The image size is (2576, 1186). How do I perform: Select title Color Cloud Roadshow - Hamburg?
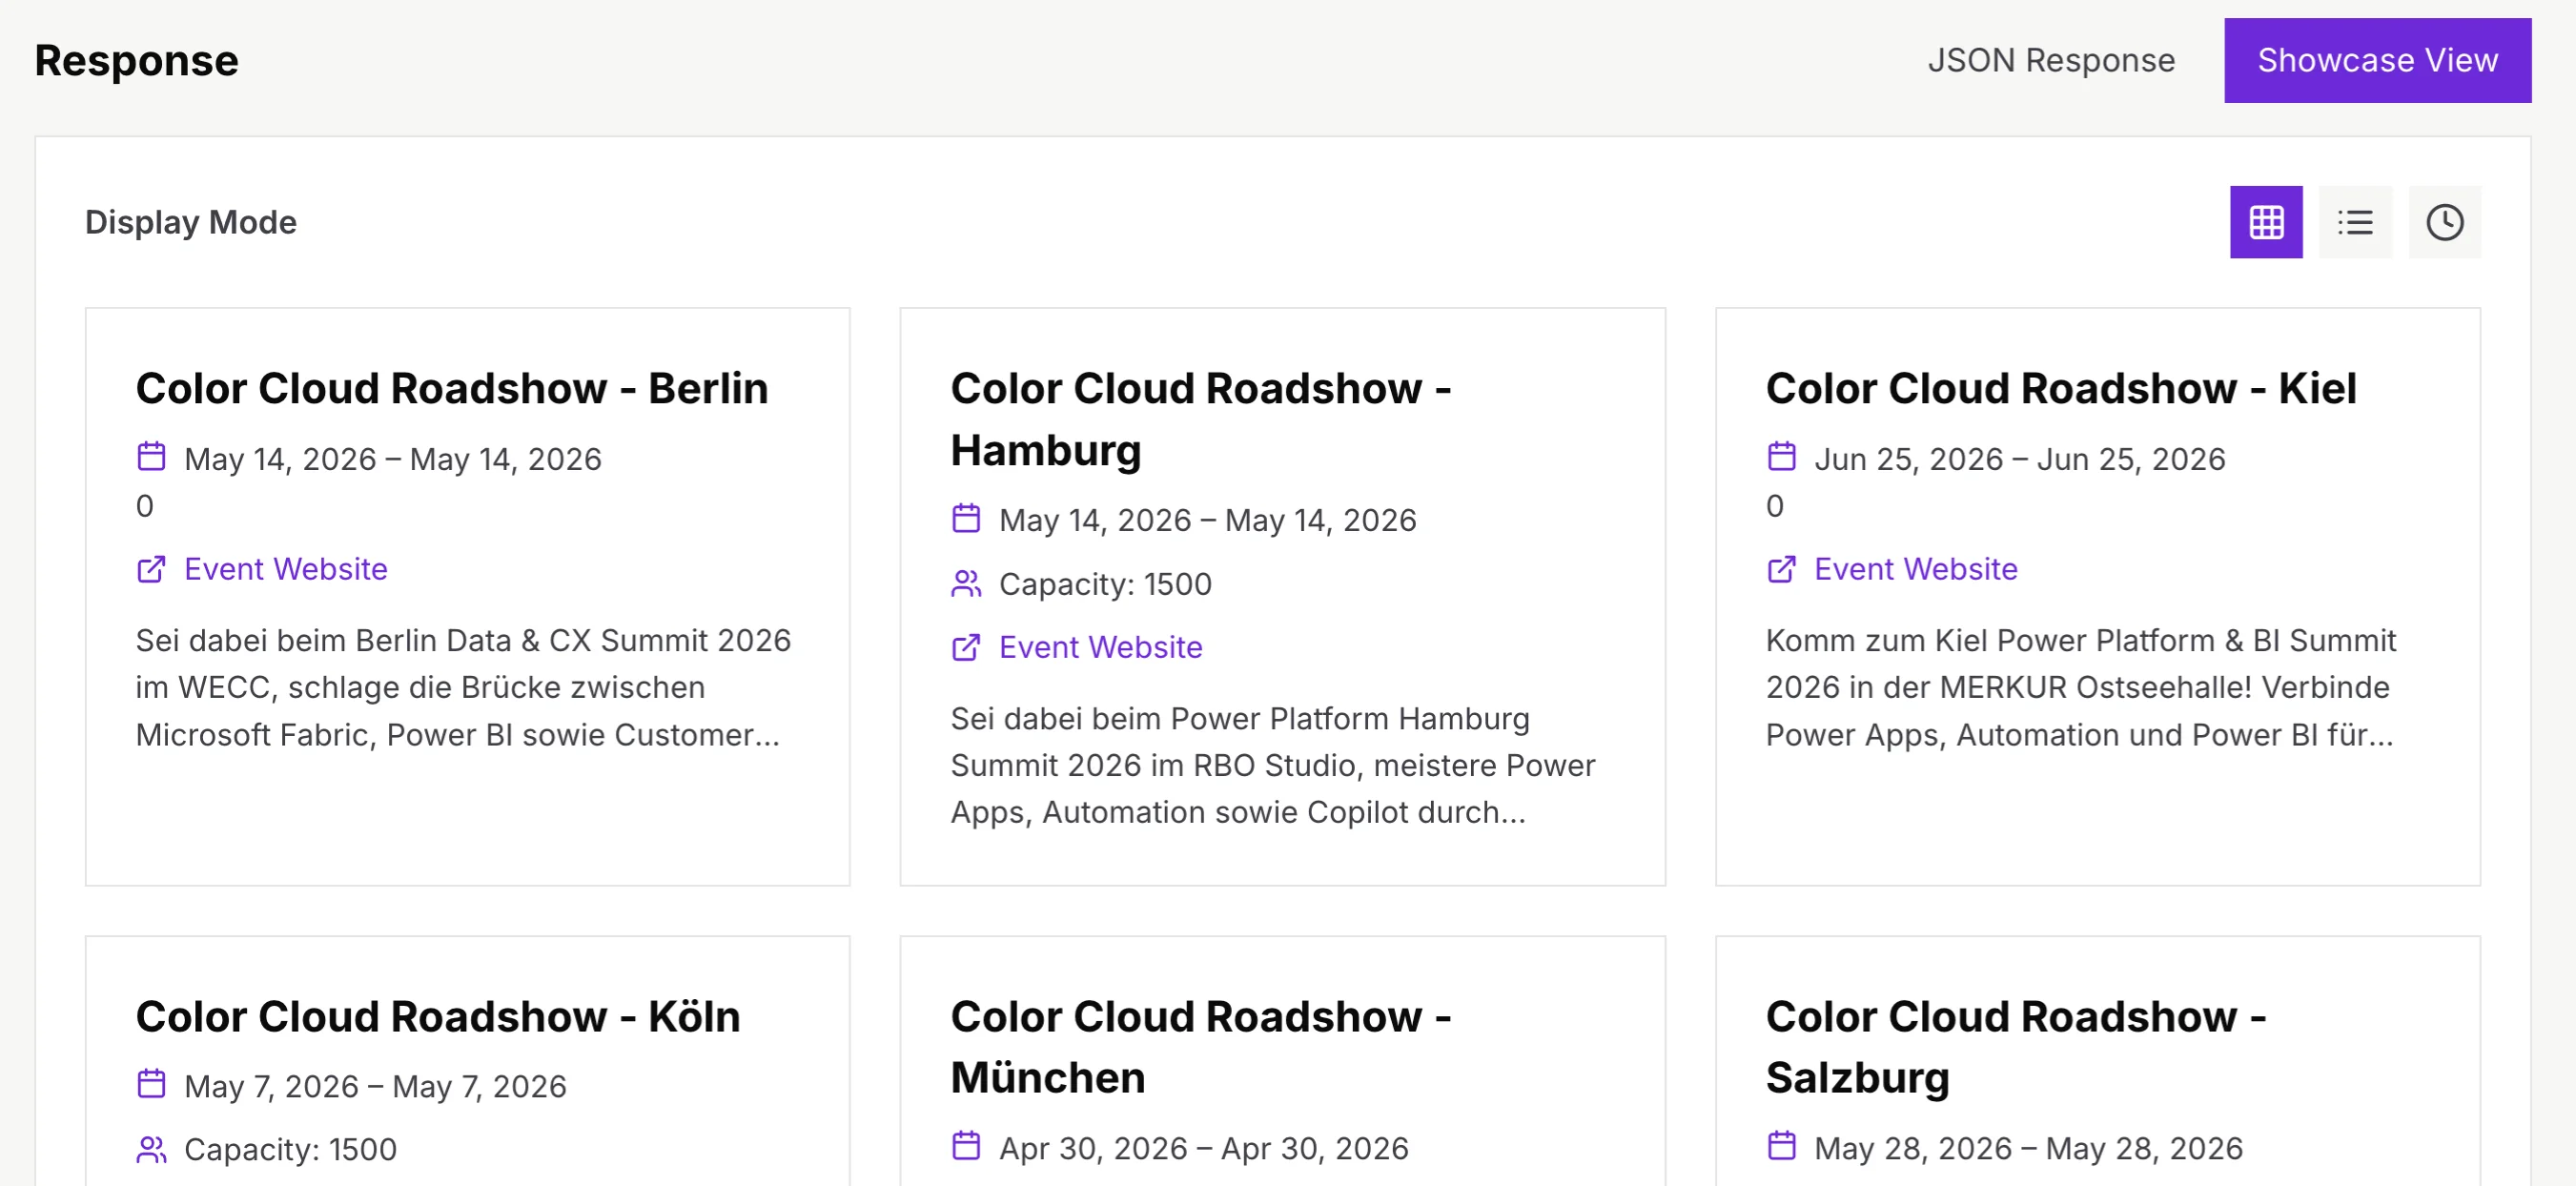(x=1200, y=419)
